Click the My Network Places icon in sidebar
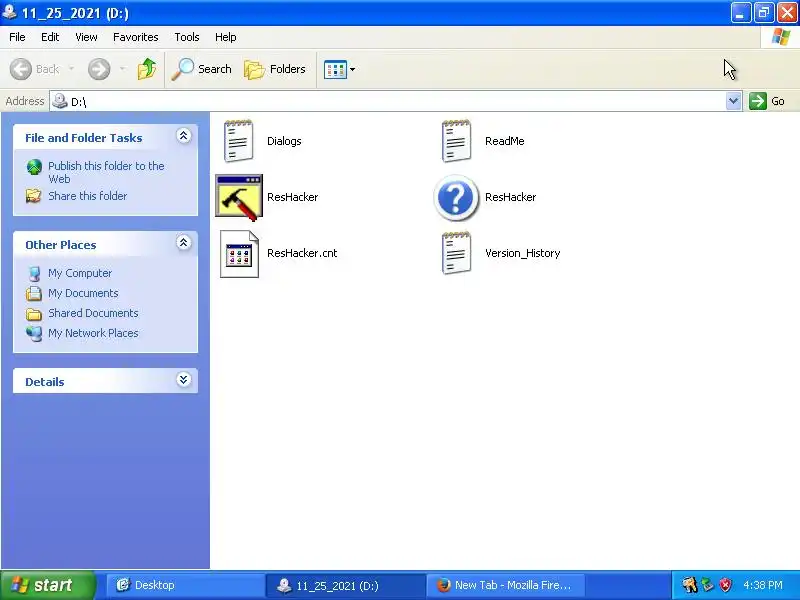The image size is (800, 600). (34, 334)
